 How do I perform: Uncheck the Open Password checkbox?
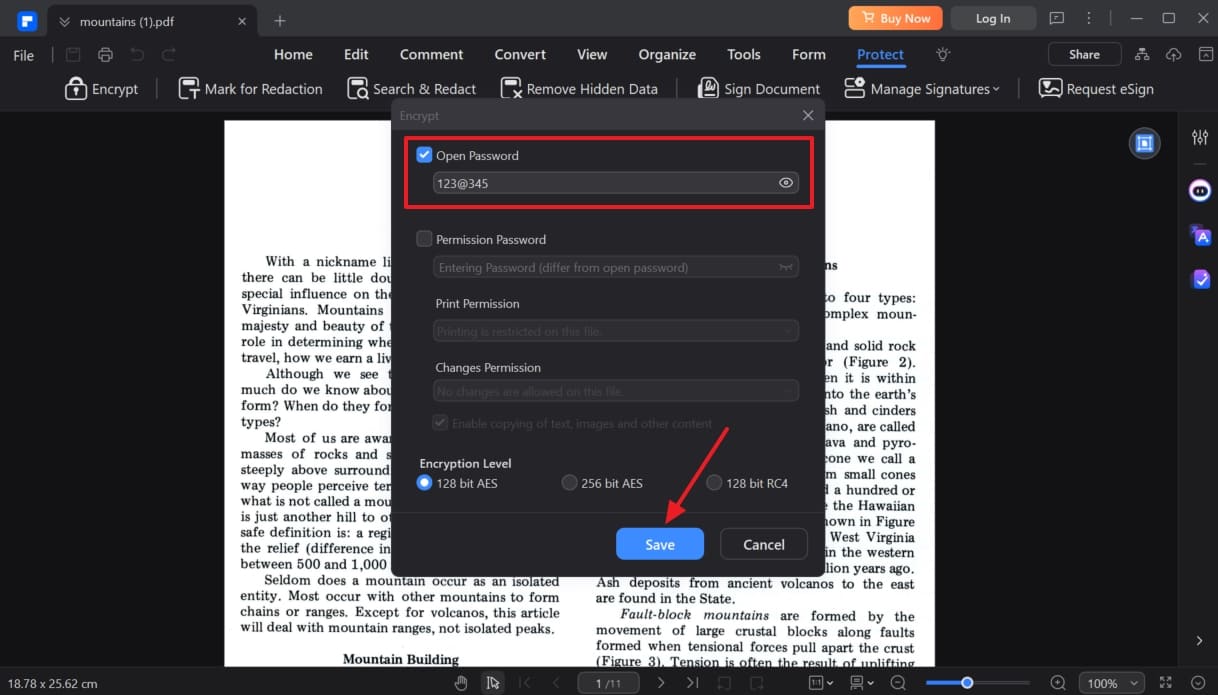click(x=424, y=155)
